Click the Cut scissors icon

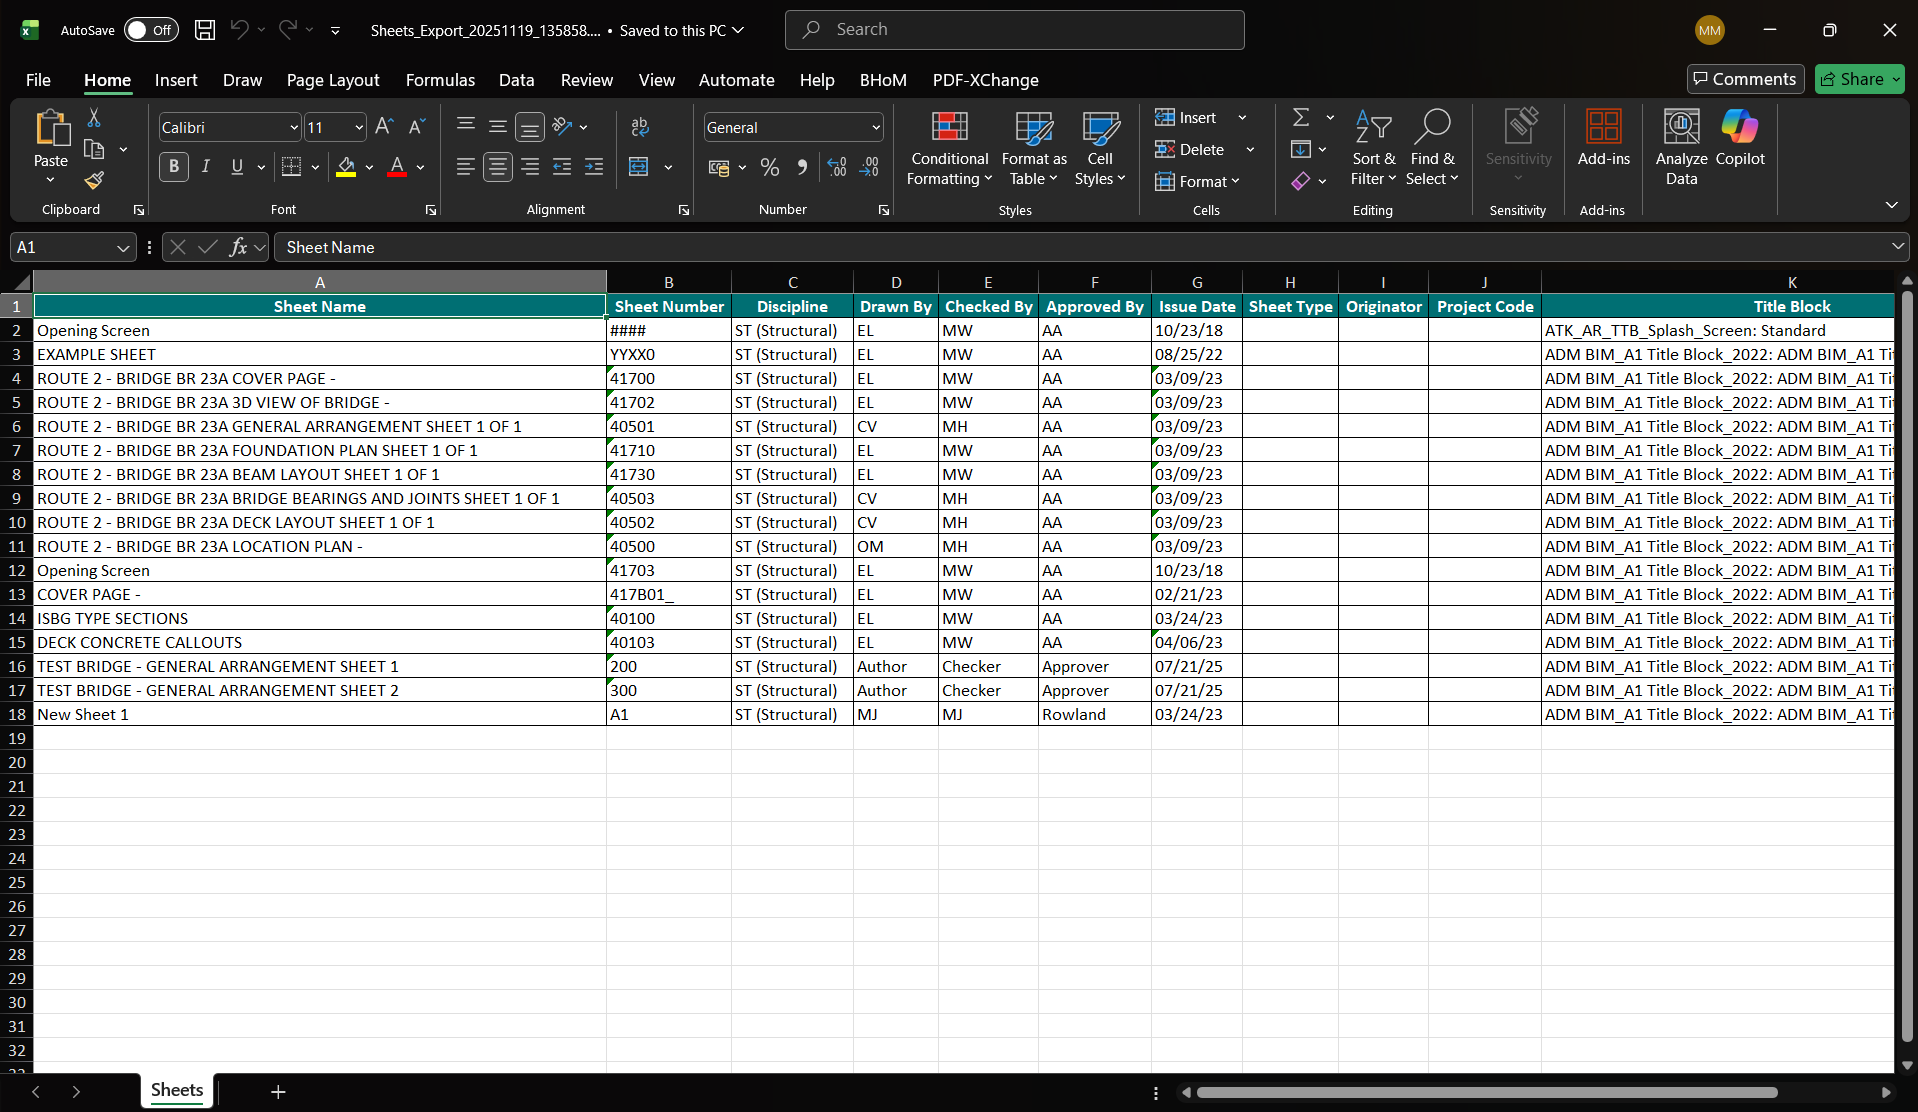pyautogui.click(x=94, y=118)
